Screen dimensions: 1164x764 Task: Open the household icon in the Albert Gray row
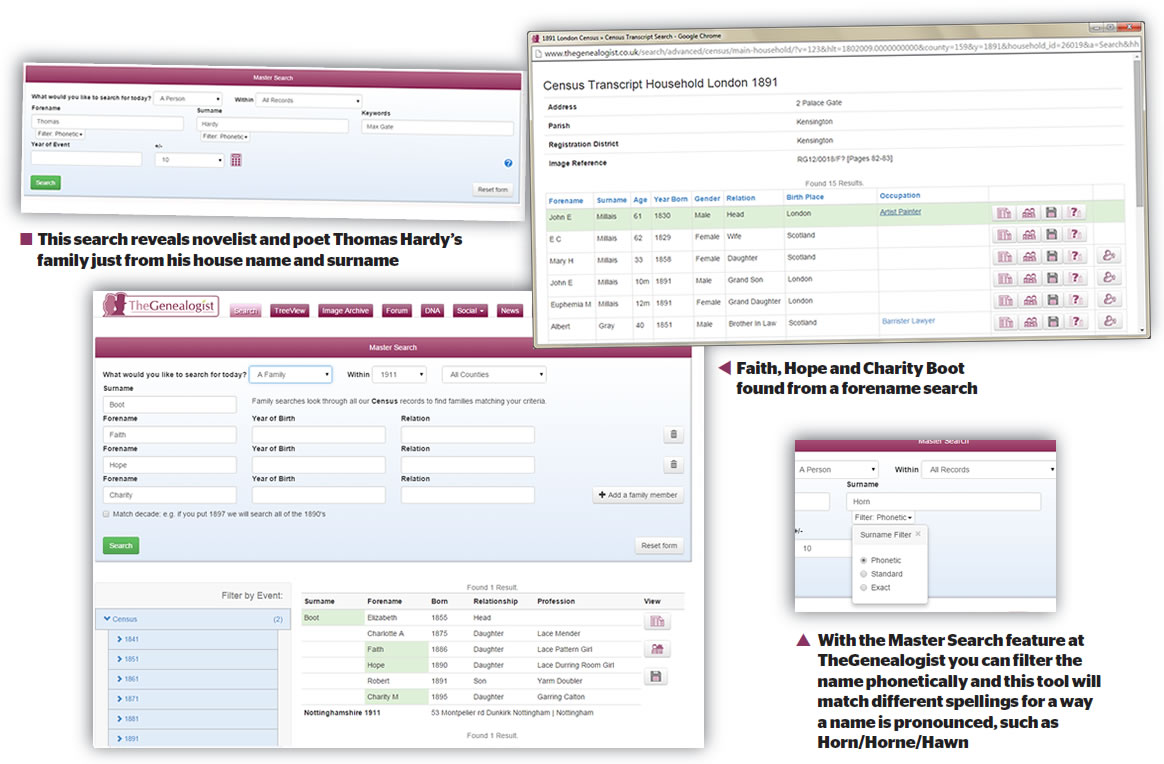pyautogui.click(x=1030, y=322)
